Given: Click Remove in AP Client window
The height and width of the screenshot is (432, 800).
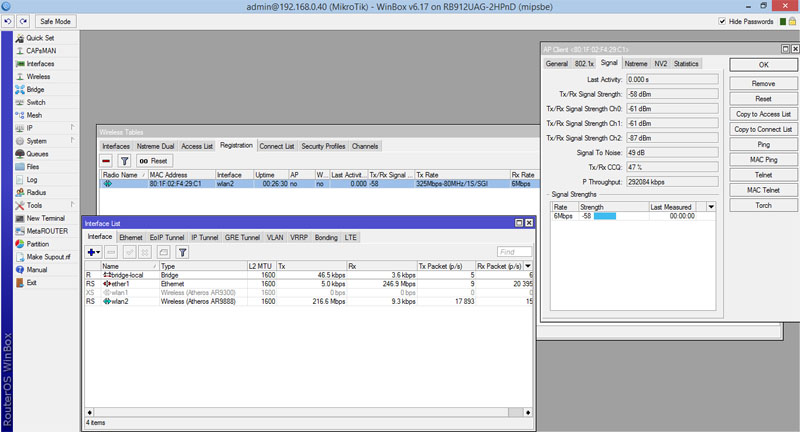Looking at the screenshot, I should coord(763,84).
